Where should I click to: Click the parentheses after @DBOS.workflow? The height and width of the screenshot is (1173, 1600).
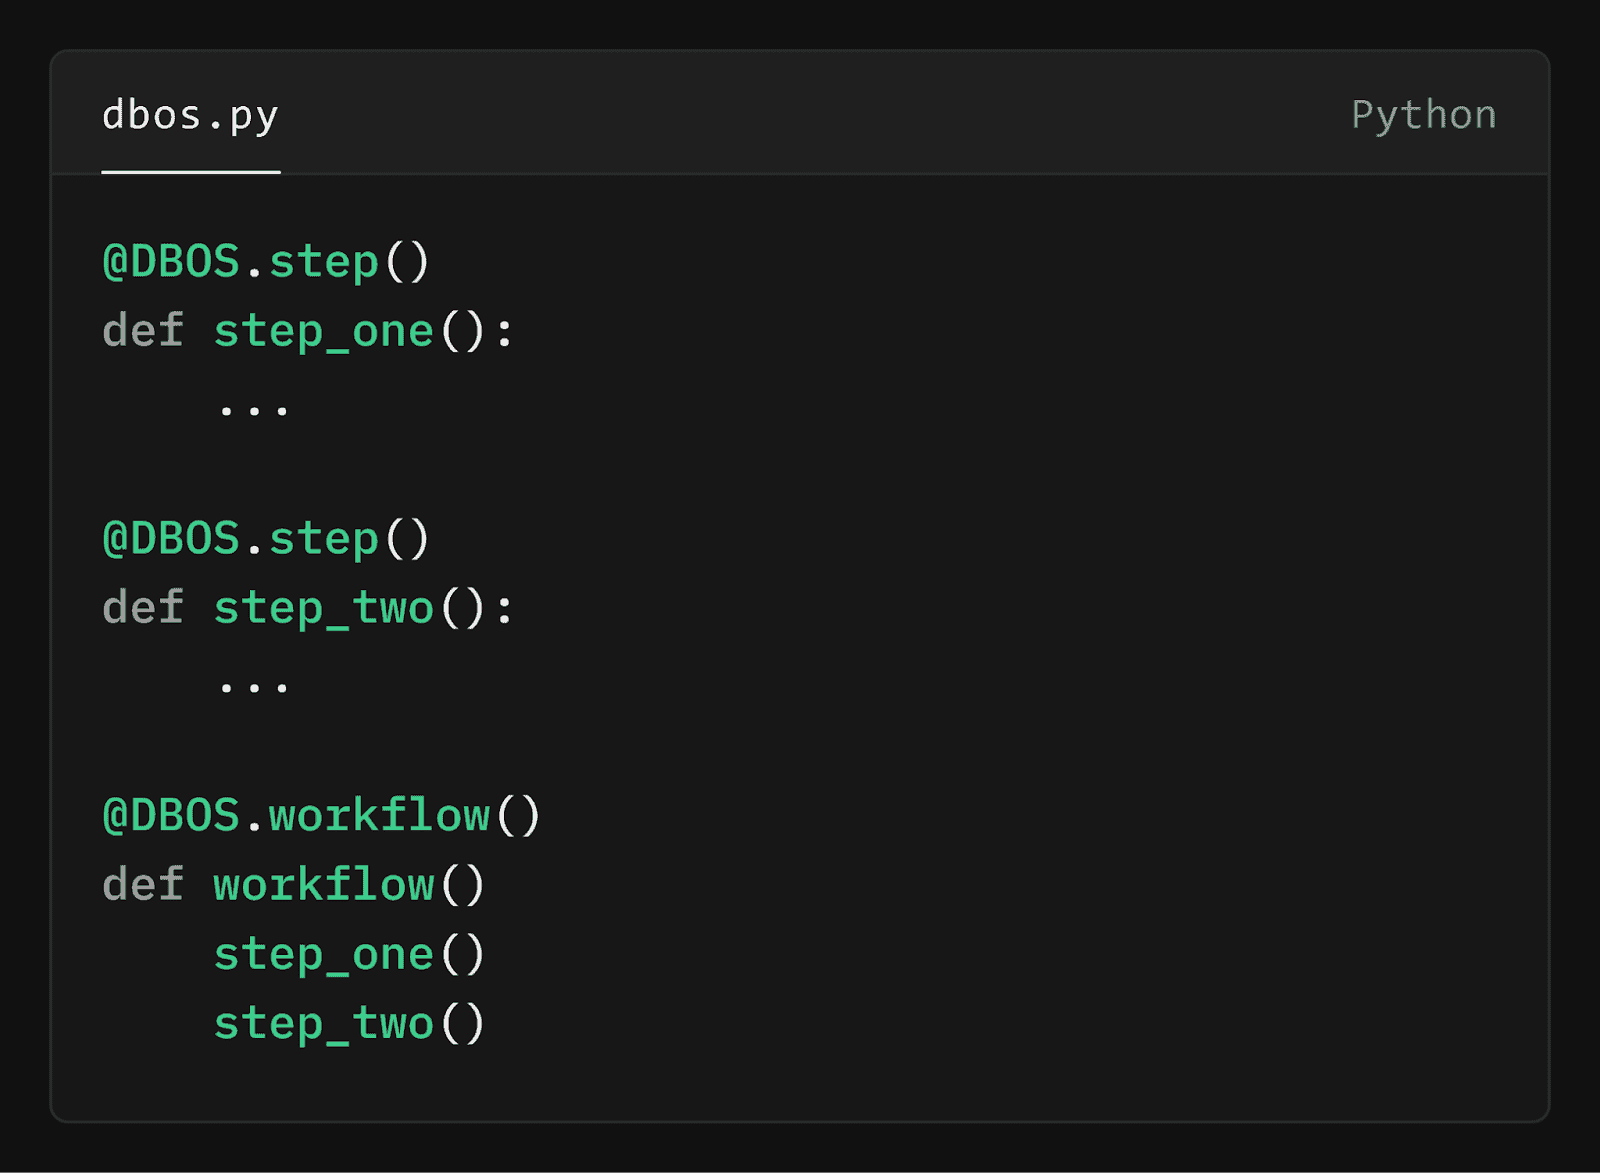tap(518, 816)
